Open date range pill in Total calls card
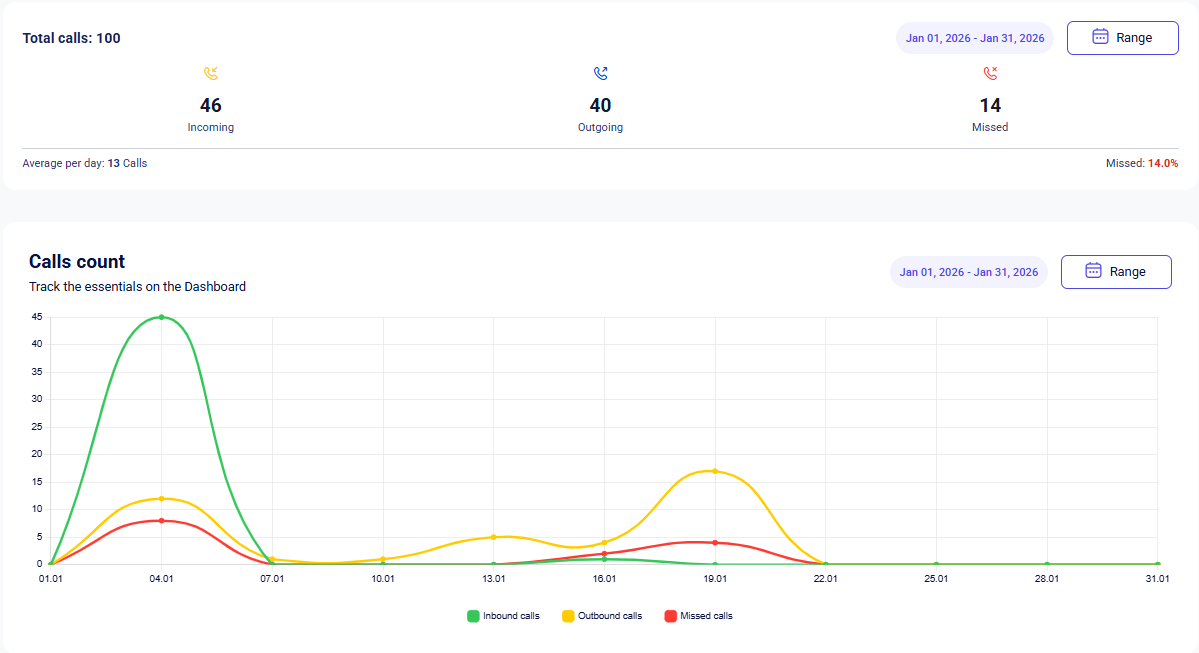 pos(975,38)
